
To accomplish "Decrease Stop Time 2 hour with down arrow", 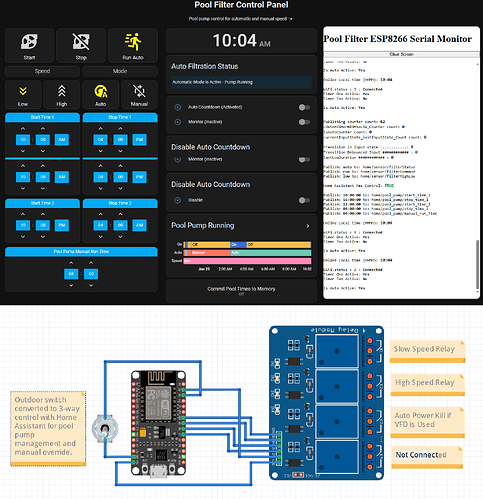I will click(100, 237).
